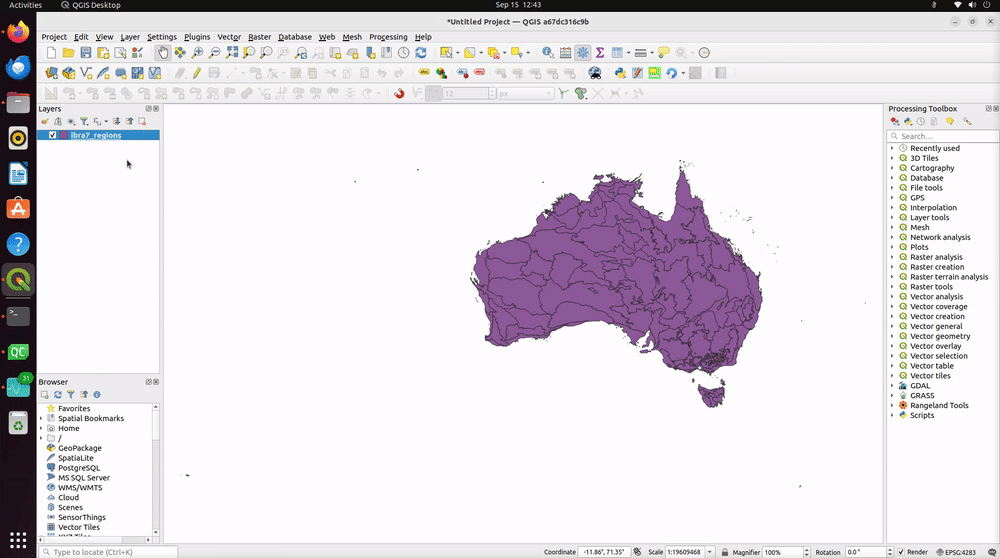Viewport: 1000px width, 558px height.
Task: Toggle the Render checkbox in status bar
Action: click(x=901, y=552)
